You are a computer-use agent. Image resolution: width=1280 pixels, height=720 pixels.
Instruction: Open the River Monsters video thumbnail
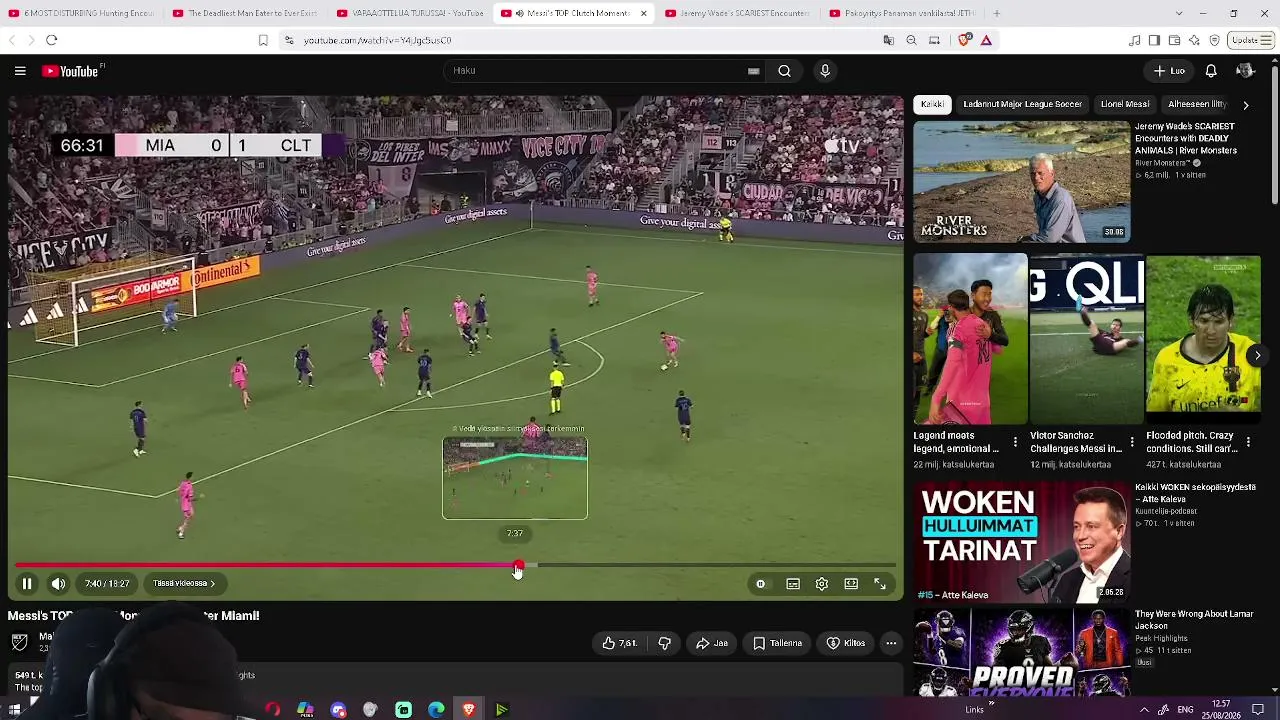click(1022, 182)
